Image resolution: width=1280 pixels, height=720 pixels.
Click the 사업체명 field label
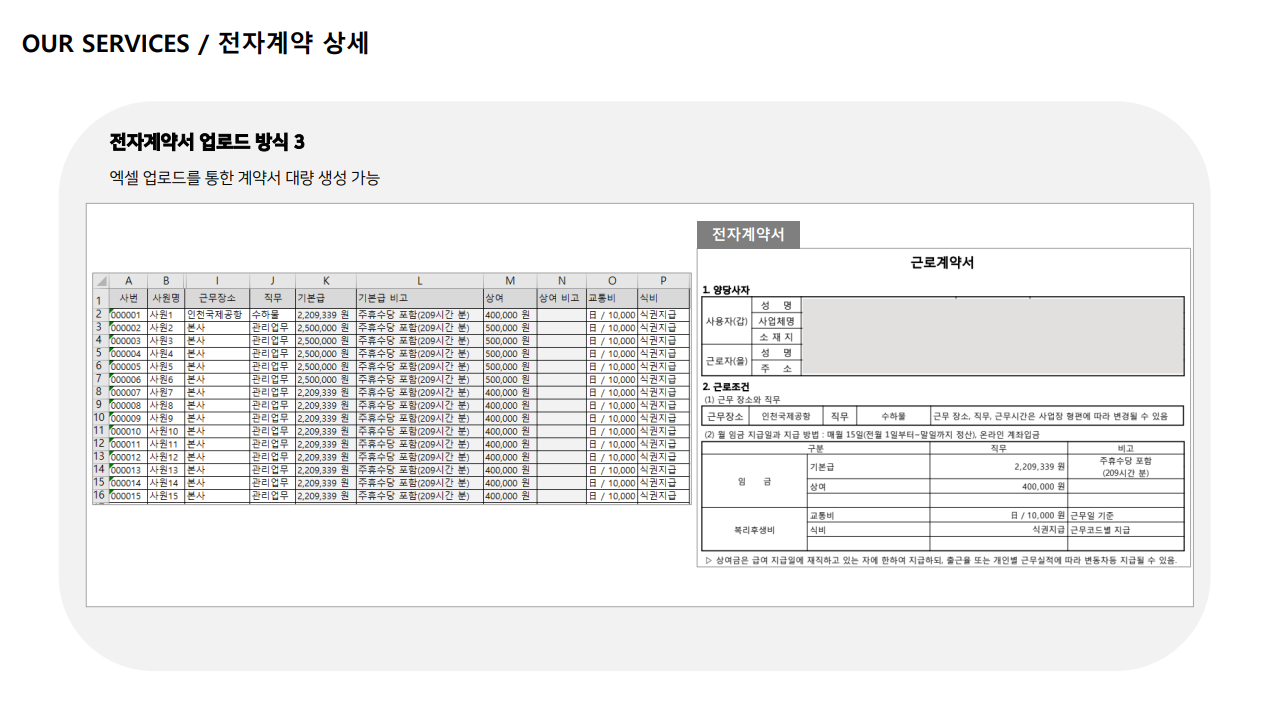tap(777, 321)
